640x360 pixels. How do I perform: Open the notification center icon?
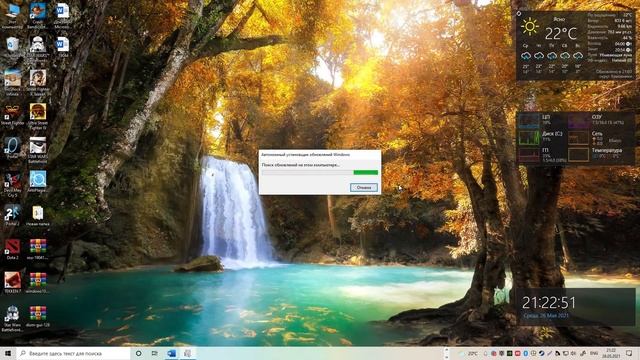pos(629,353)
